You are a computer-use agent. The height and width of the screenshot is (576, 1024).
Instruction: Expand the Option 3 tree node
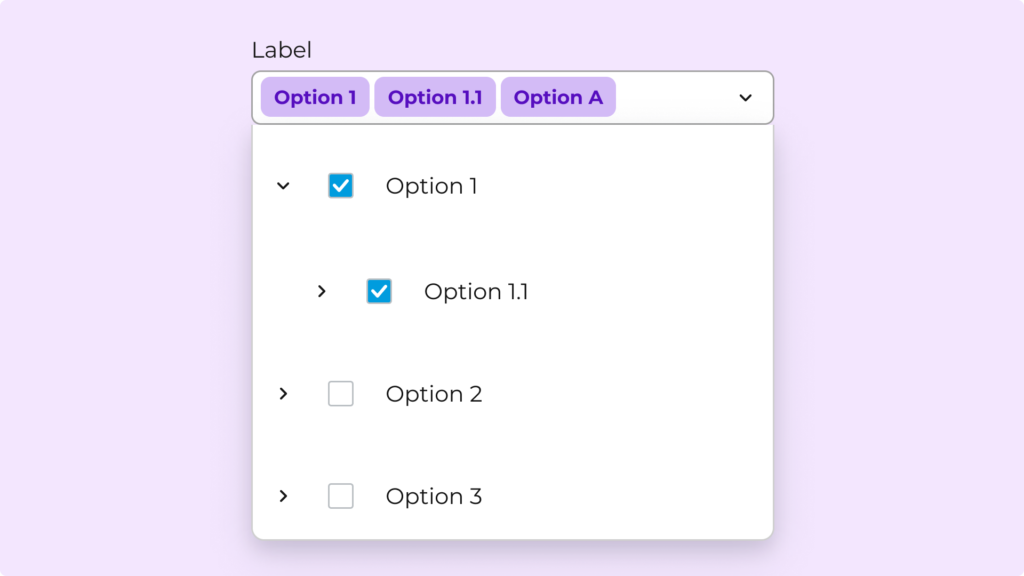(283, 496)
